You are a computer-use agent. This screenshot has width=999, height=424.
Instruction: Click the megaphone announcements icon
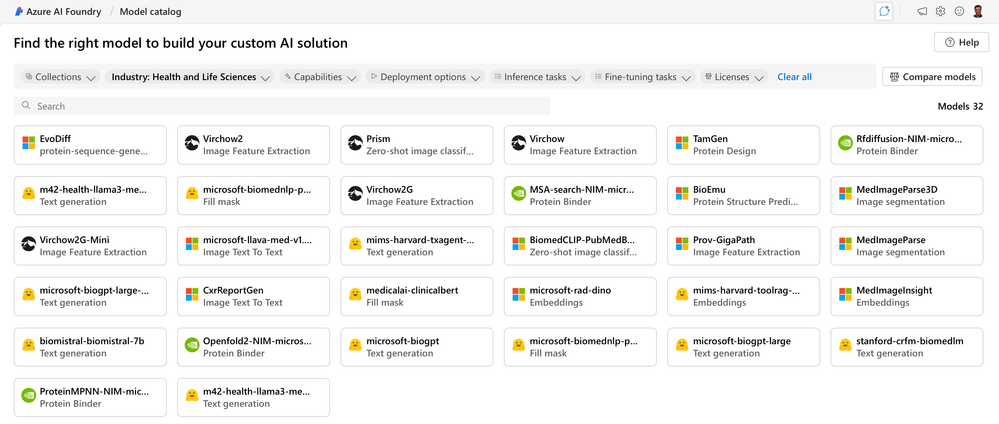[x=922, y=11]
